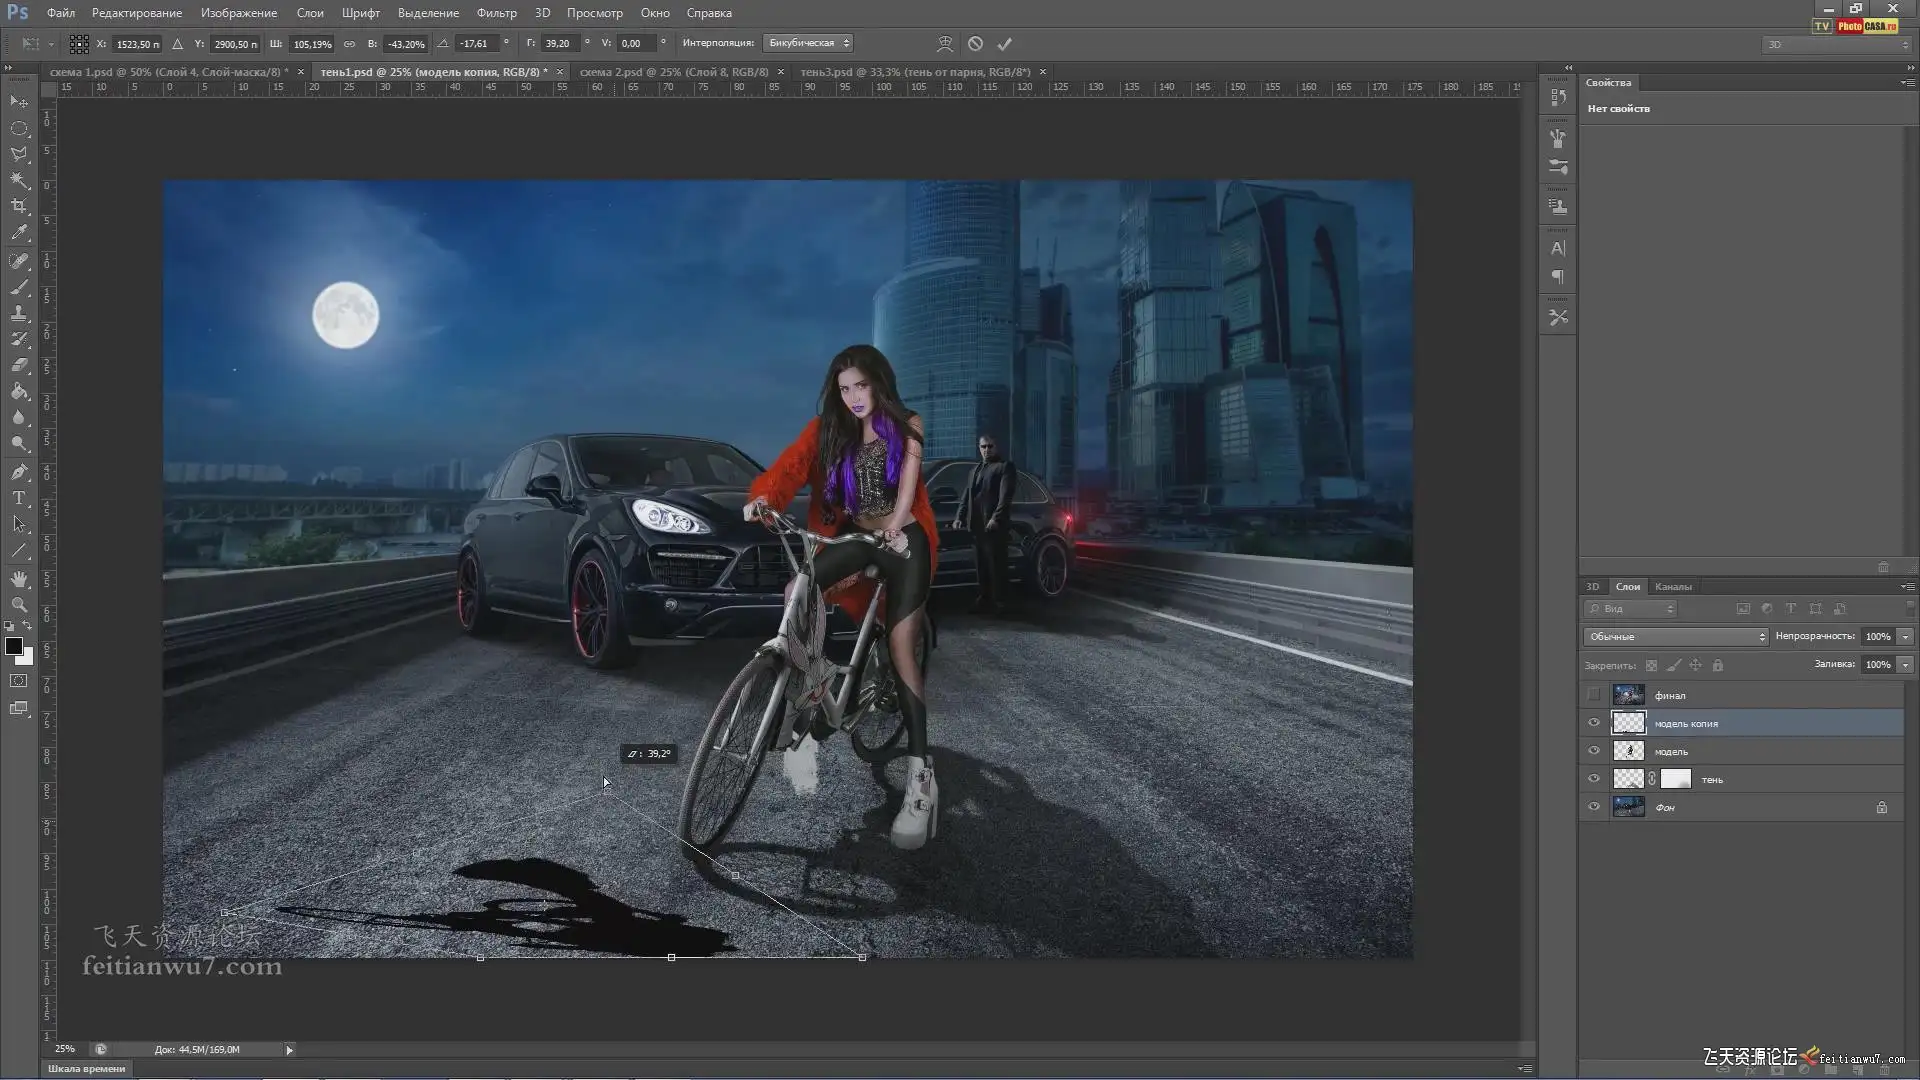Select the Horizontal Type tool
Image resolution: width=1920 pixels, height=1080 pixels.
pos(19,498)
